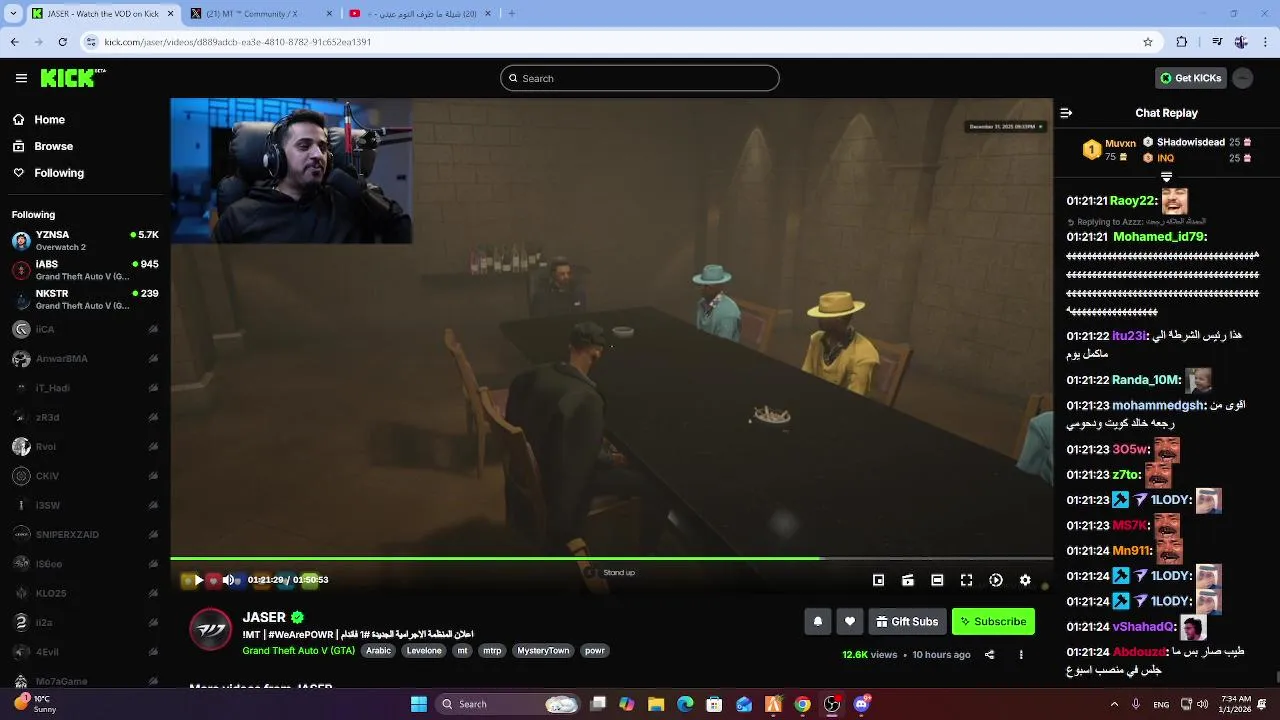The width and height of the screenshot is (1280, 720).
Task: Switch player to theatre mode
Action: point(937,580)
